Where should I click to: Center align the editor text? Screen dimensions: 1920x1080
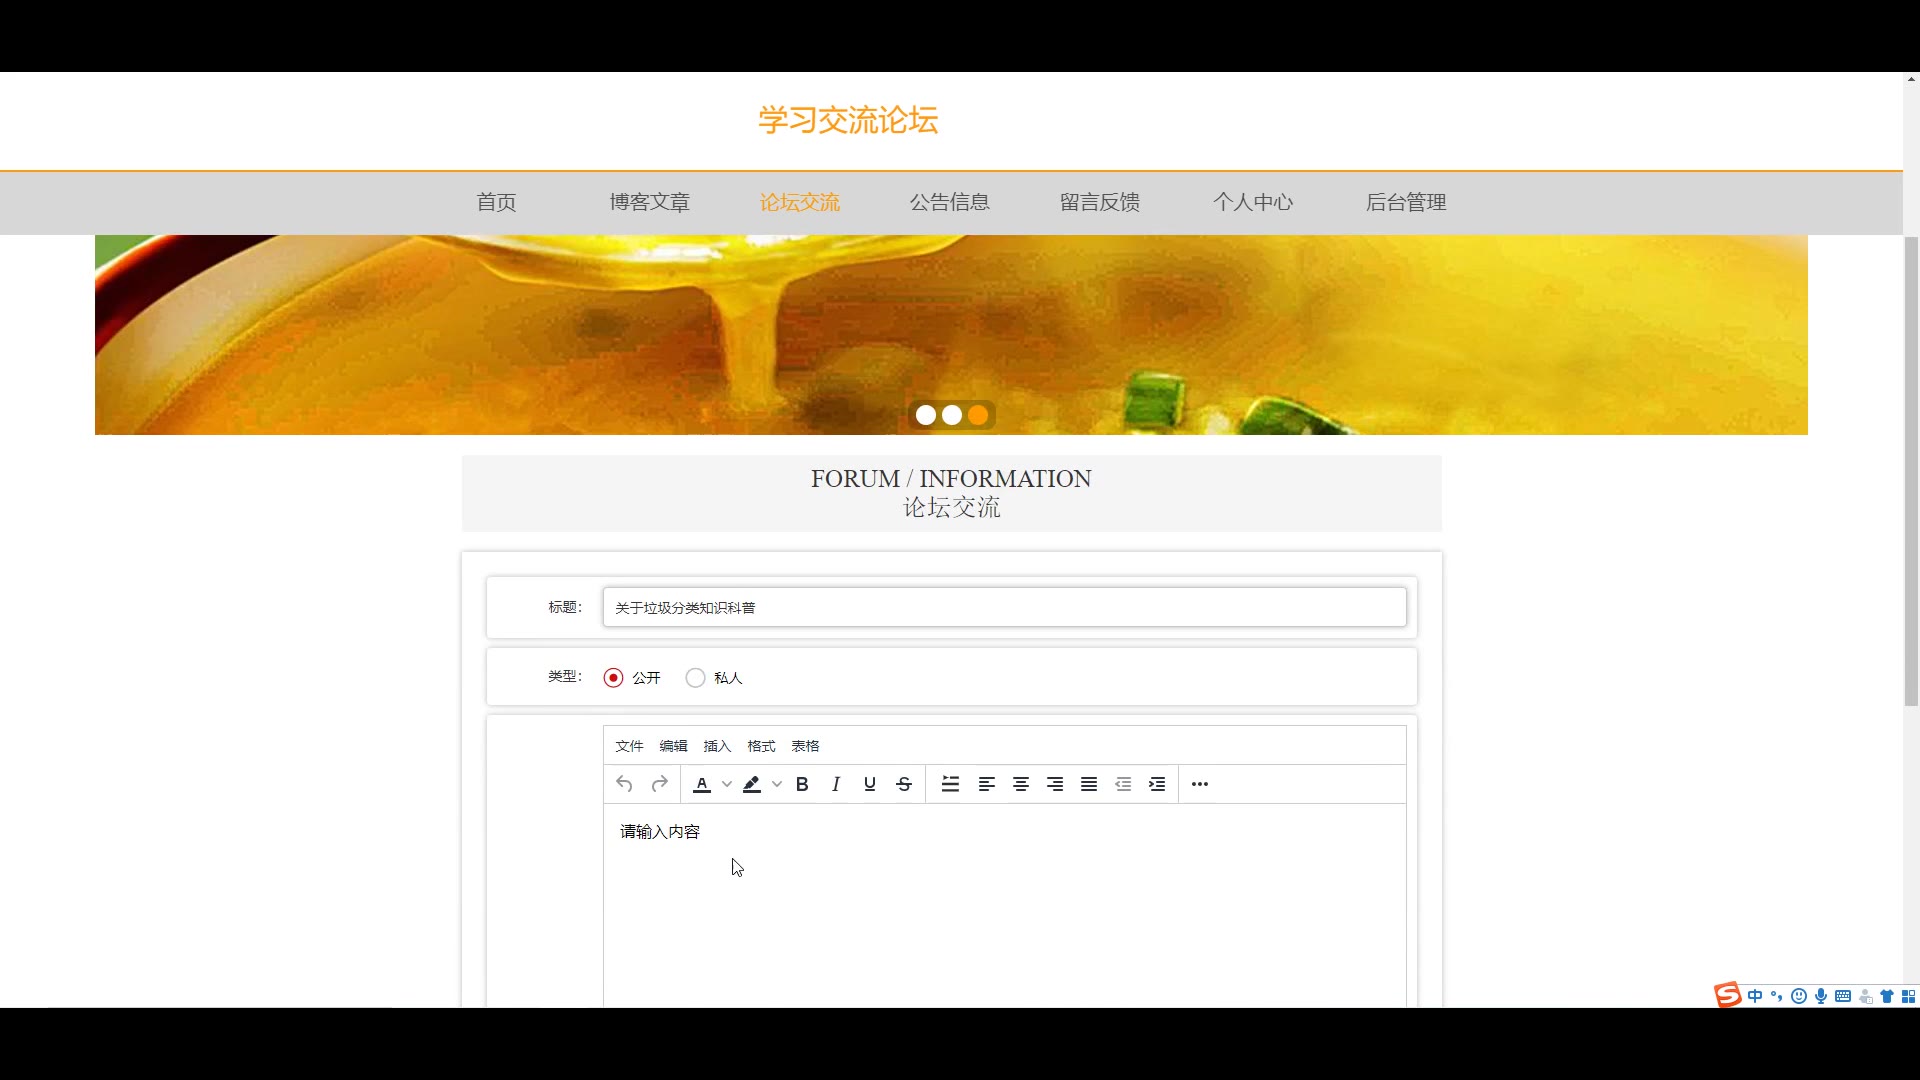(x=1021, y=785)
